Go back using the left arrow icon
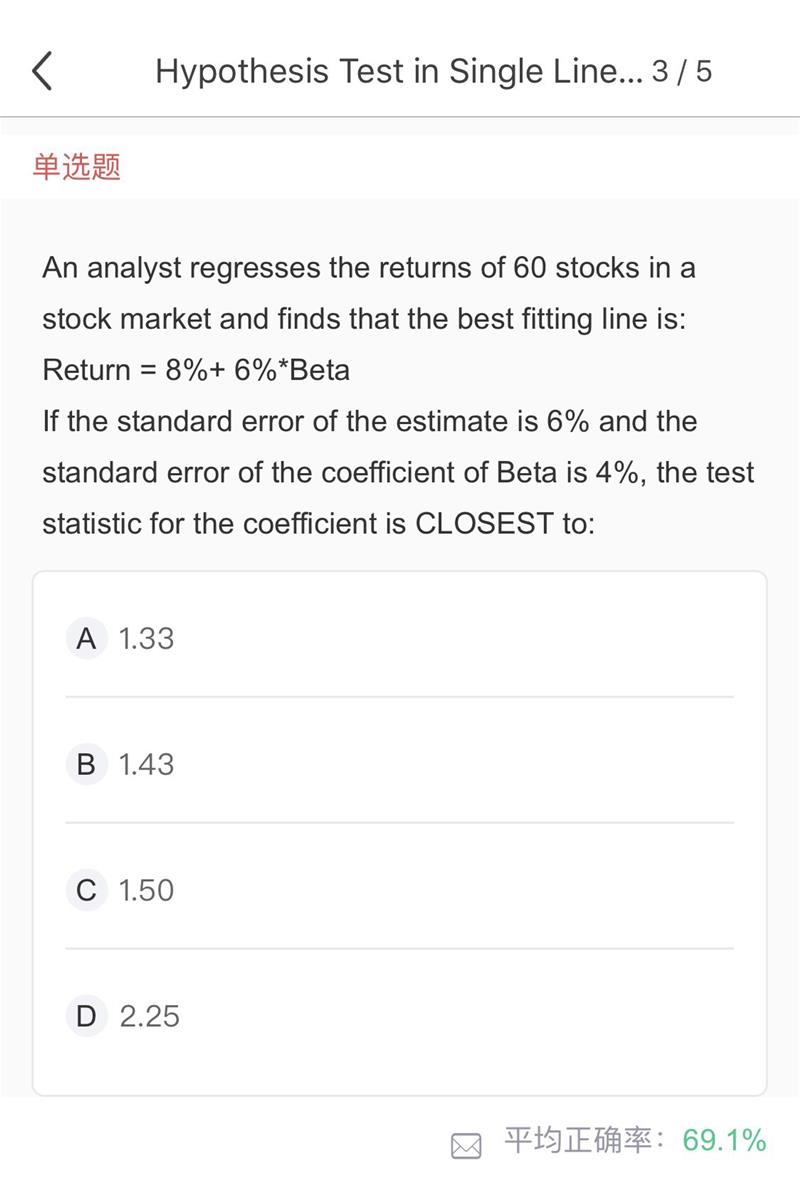The width and height of the screenshot is (800, 1180). 42,71
